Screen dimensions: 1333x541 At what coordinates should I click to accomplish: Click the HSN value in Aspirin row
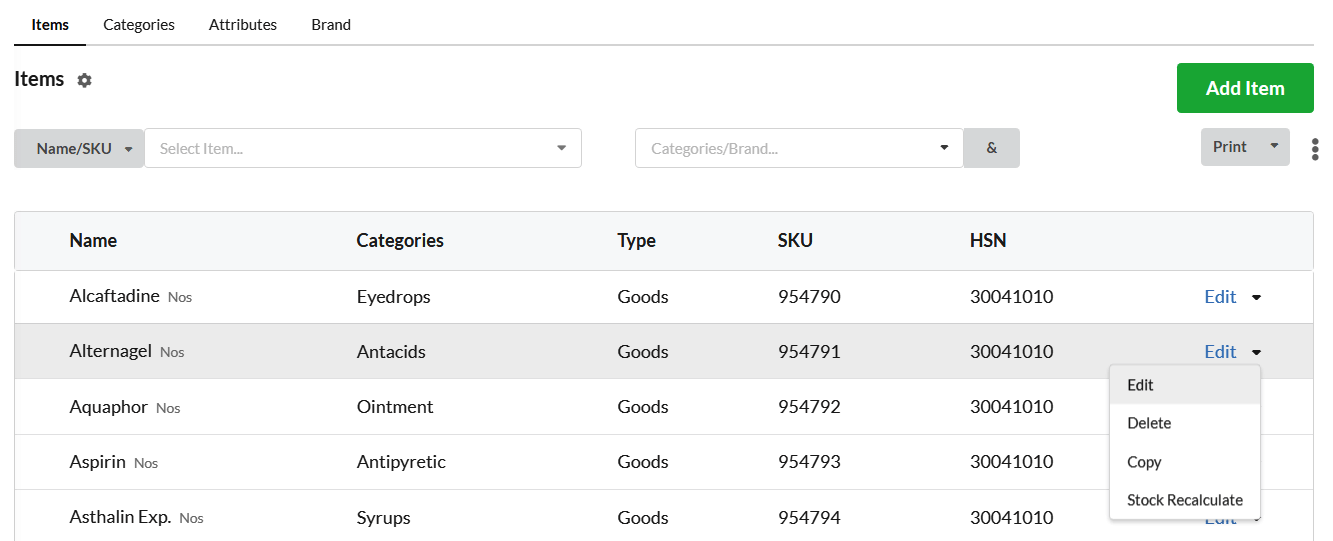click(1011, 462)
